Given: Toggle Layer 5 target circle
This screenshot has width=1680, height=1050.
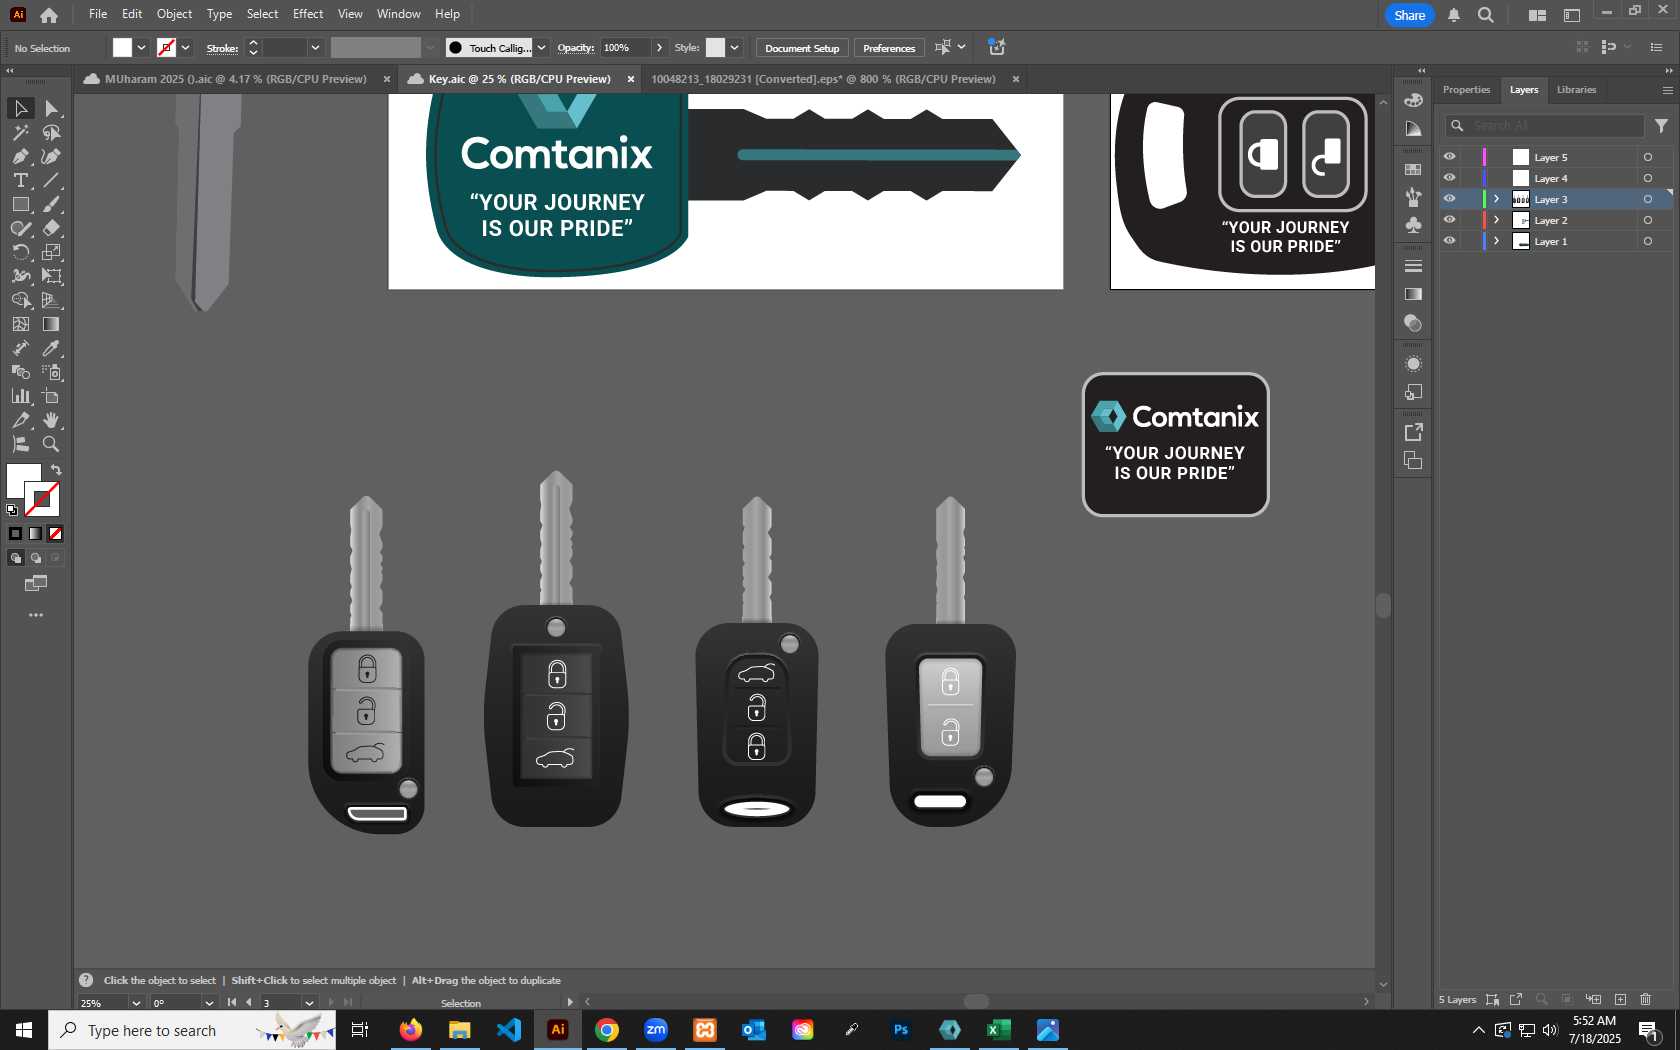Looking at the screenshot, I should point(1648,157).
